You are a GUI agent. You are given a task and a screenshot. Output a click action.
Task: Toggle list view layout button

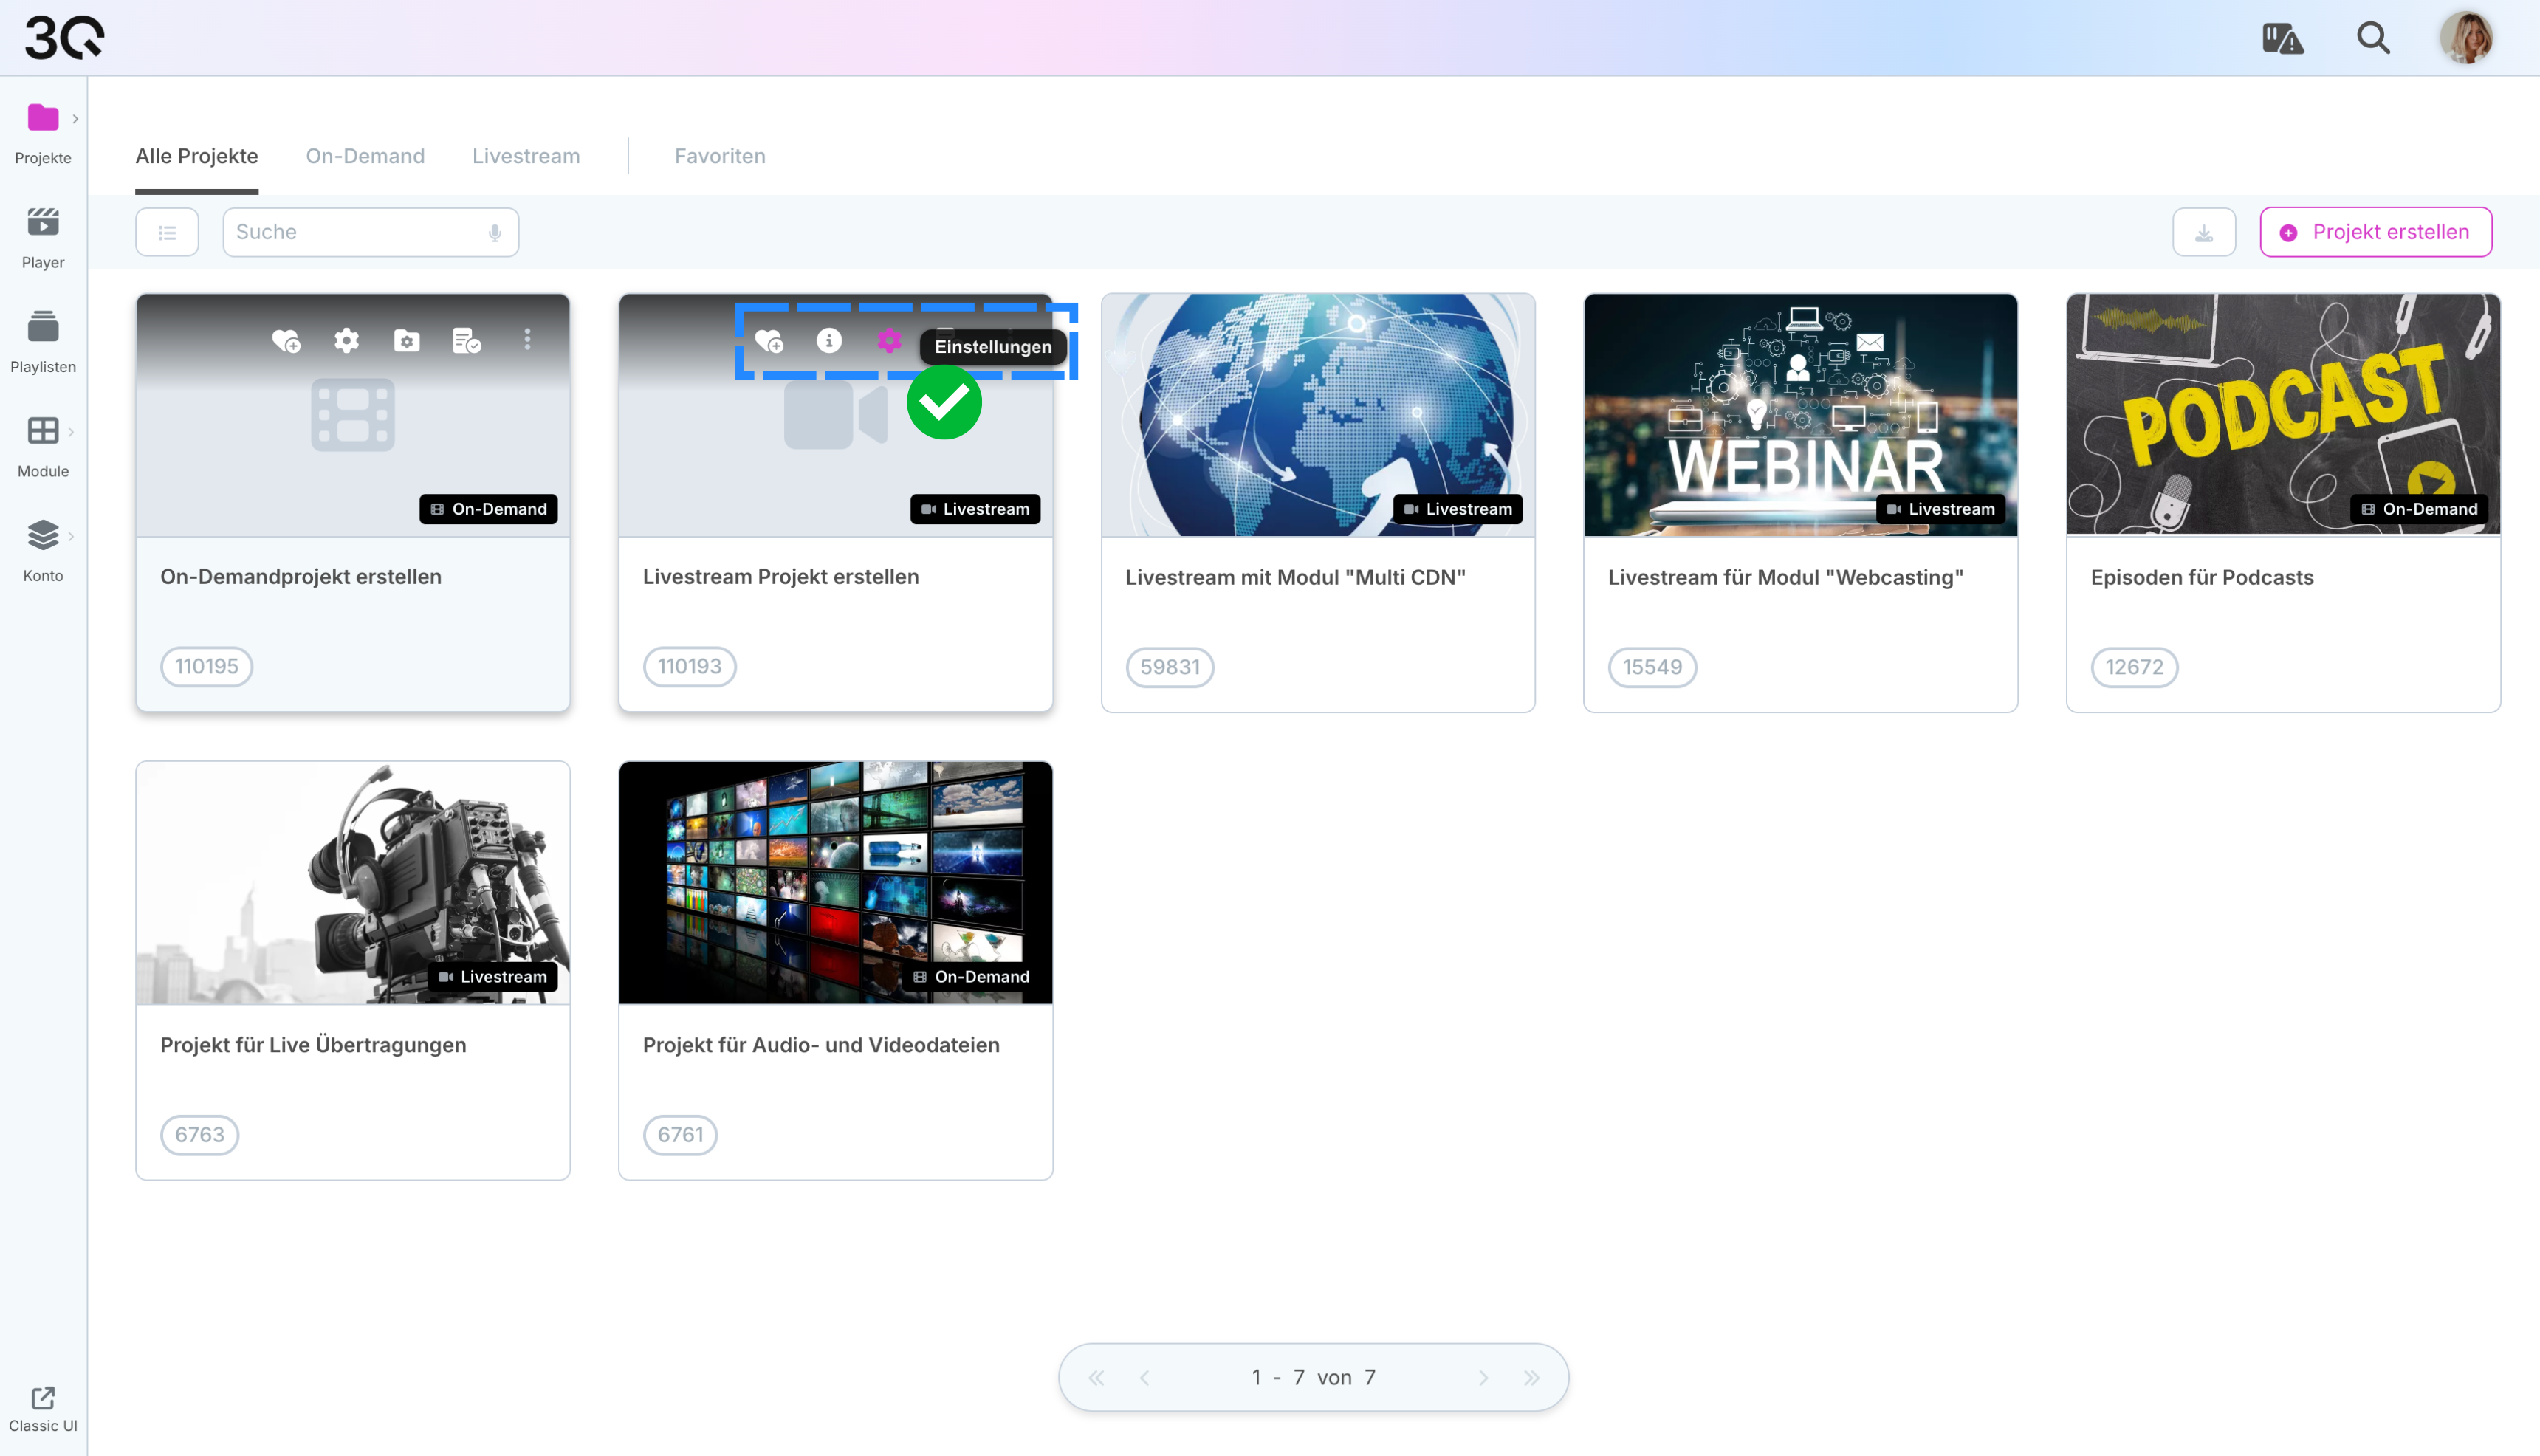(x=167, y=232)
